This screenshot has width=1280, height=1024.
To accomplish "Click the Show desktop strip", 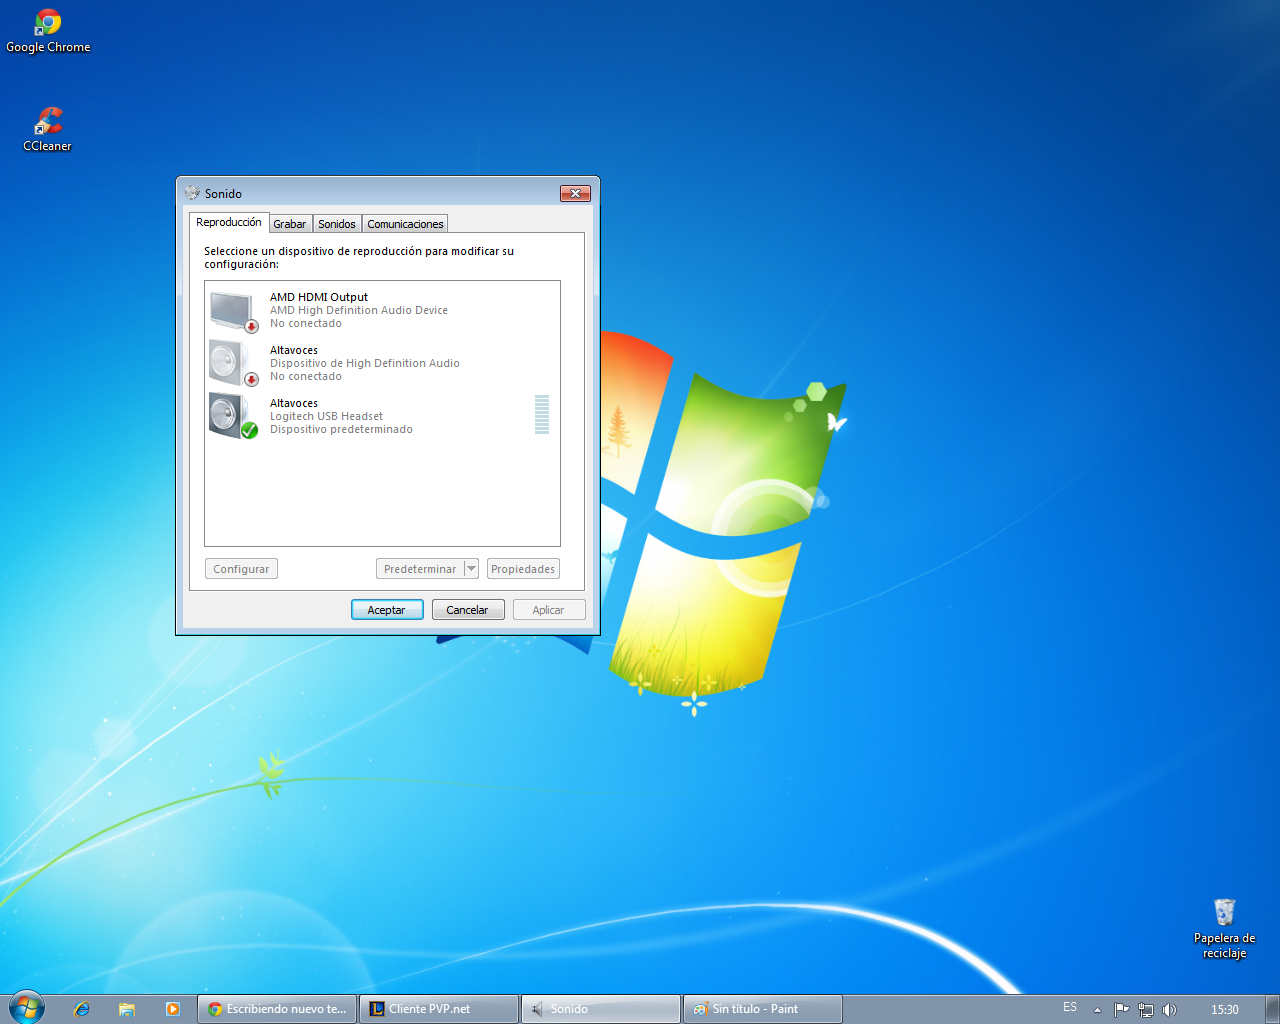I will click(1272, 1009).
